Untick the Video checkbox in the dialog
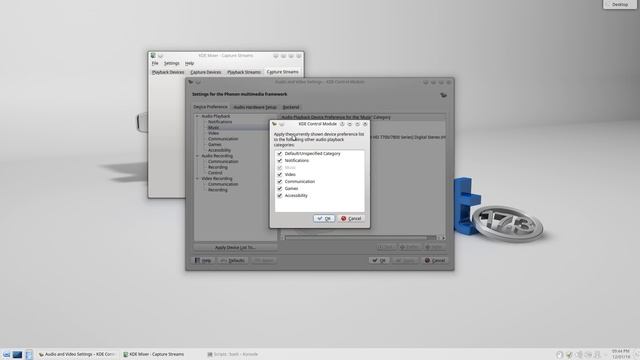Screen dimensions: 640x360 pos(280,175)
